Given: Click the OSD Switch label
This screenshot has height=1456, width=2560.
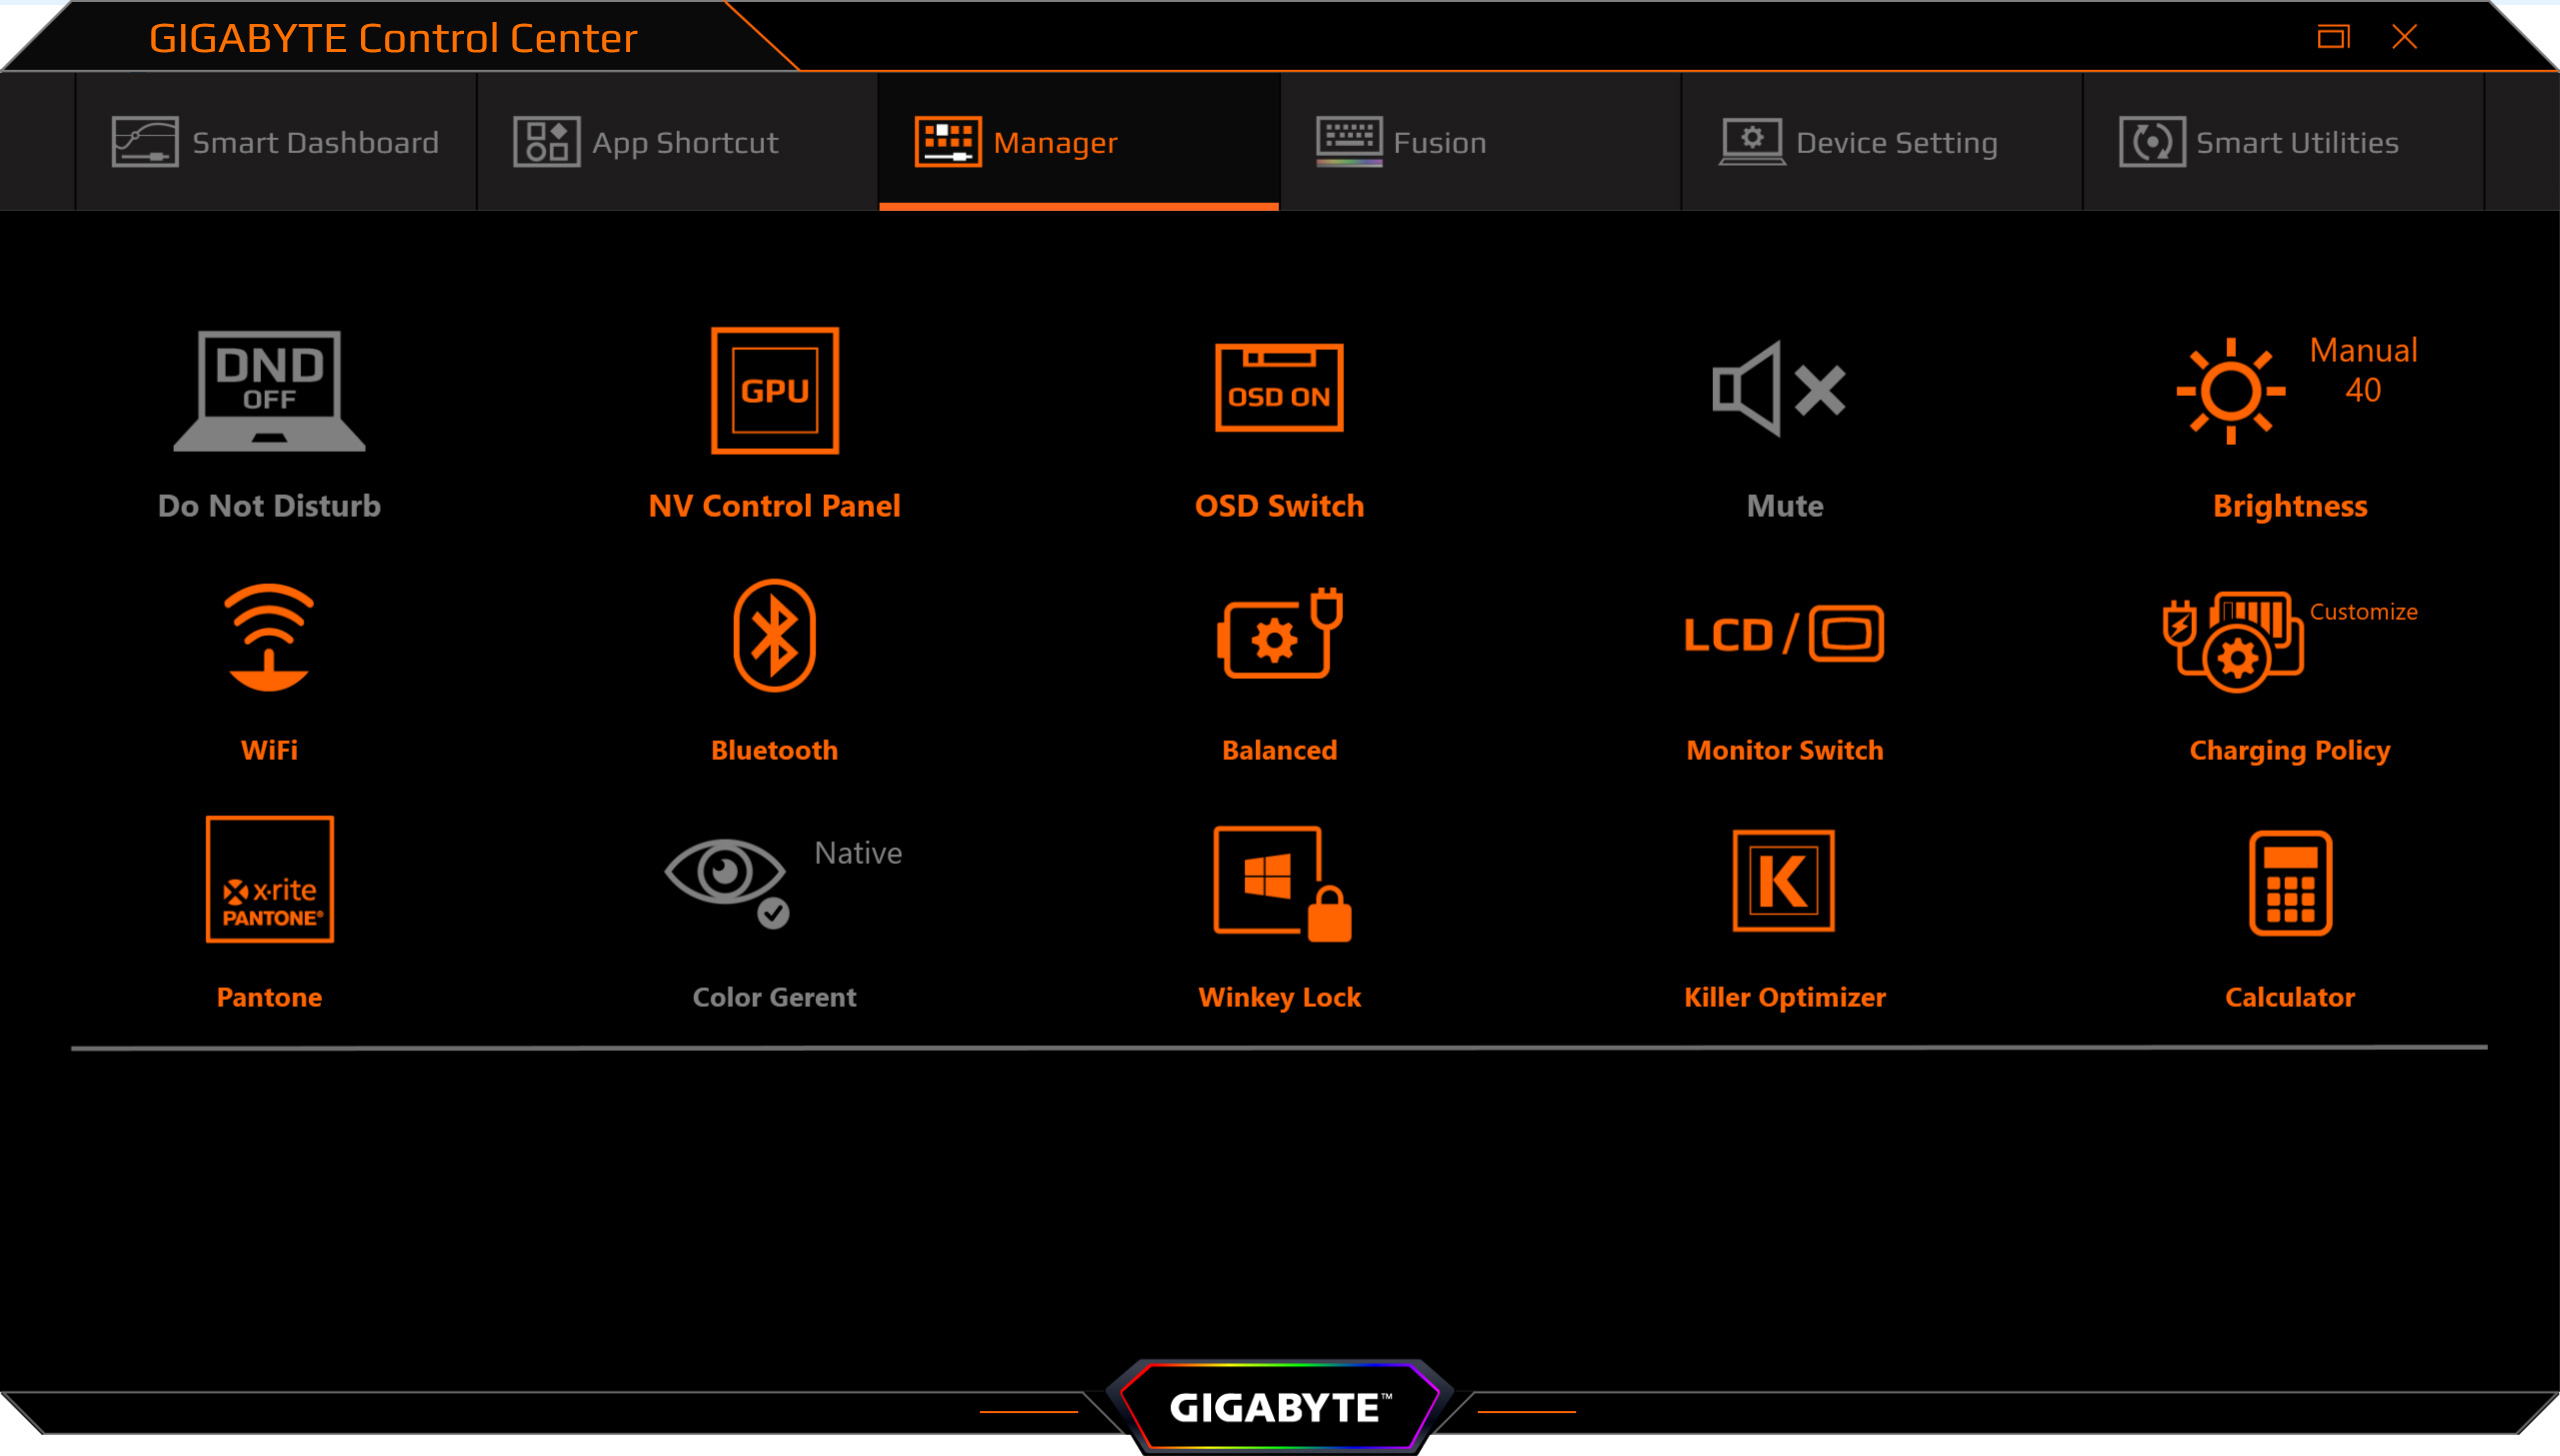Looking at the screenshot, I should coord(1280,506).
